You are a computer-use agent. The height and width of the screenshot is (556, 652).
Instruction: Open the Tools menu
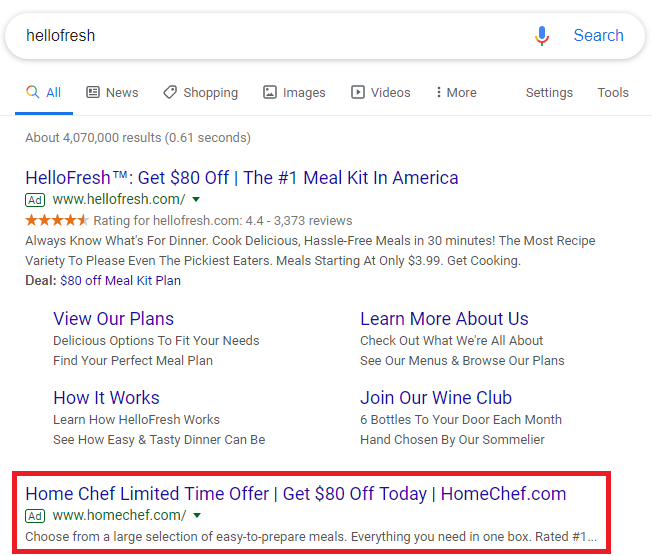pyautogui.click(x=613, y=92)
